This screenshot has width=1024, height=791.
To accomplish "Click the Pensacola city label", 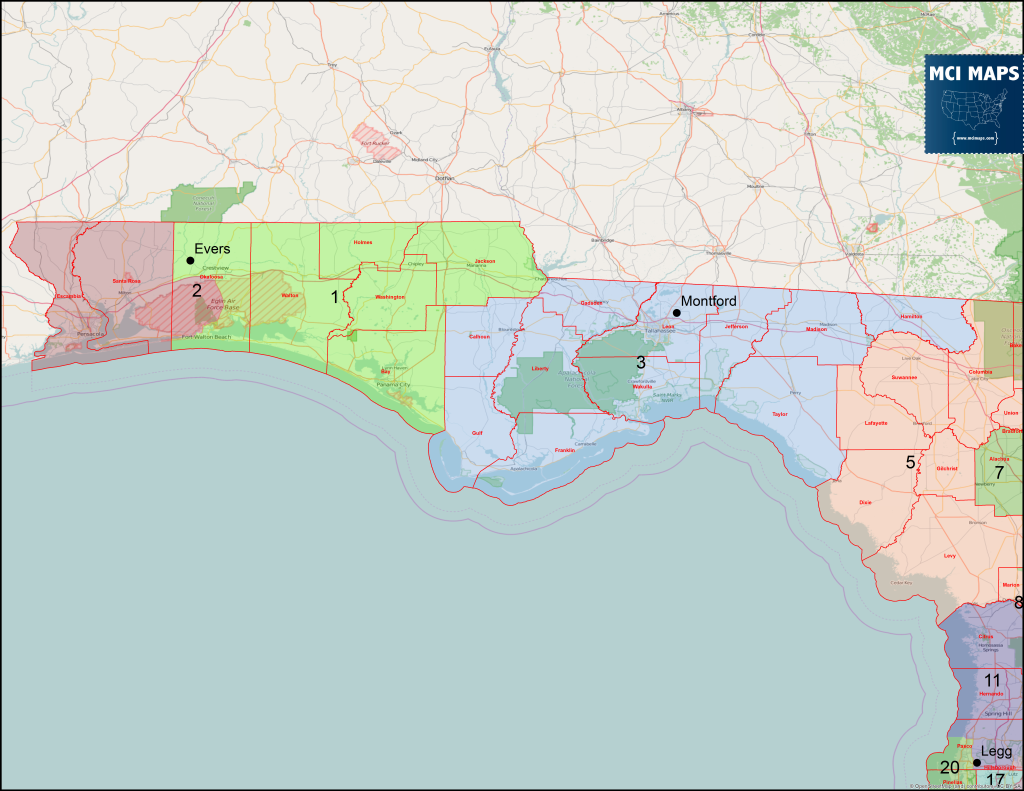I will (90, 334).
